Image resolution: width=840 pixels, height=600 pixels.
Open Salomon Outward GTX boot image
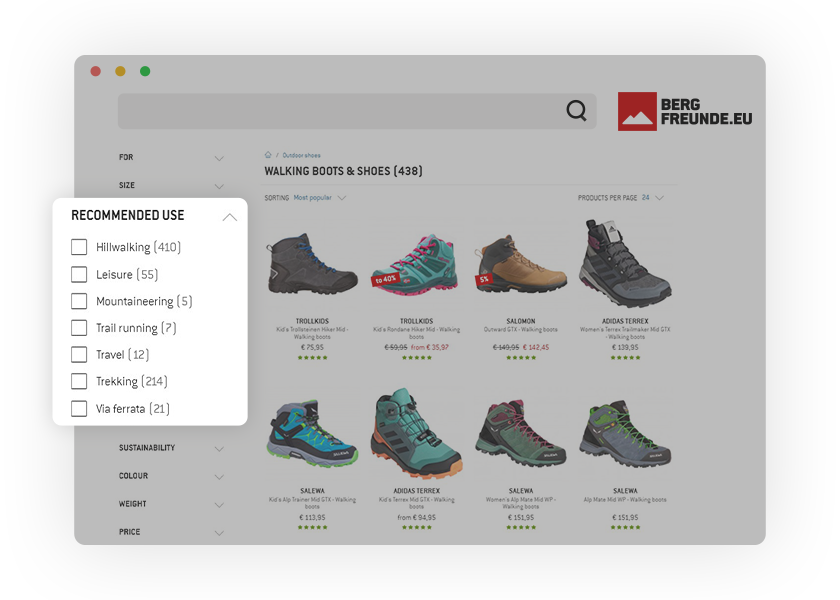point(520,265)
